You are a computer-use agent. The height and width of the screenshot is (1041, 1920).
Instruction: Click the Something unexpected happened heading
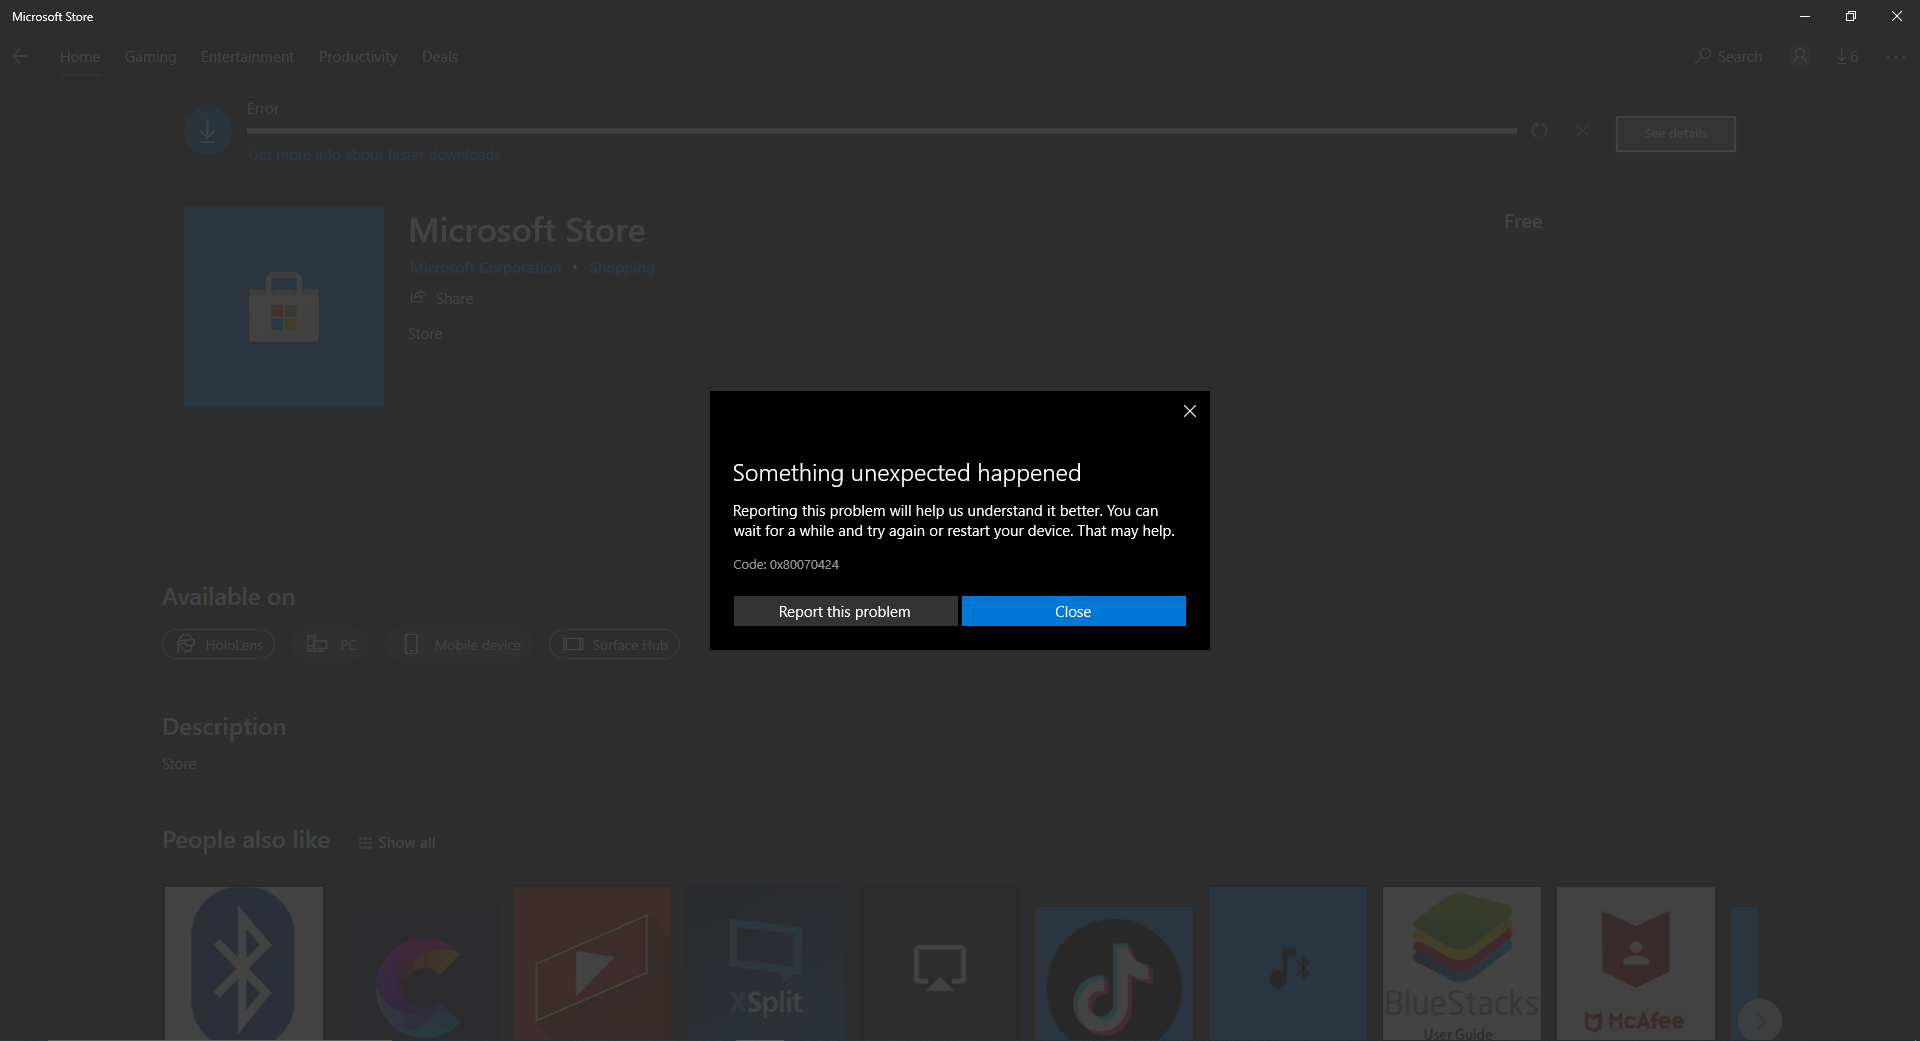pyautogui.click(x=907, y=473)
